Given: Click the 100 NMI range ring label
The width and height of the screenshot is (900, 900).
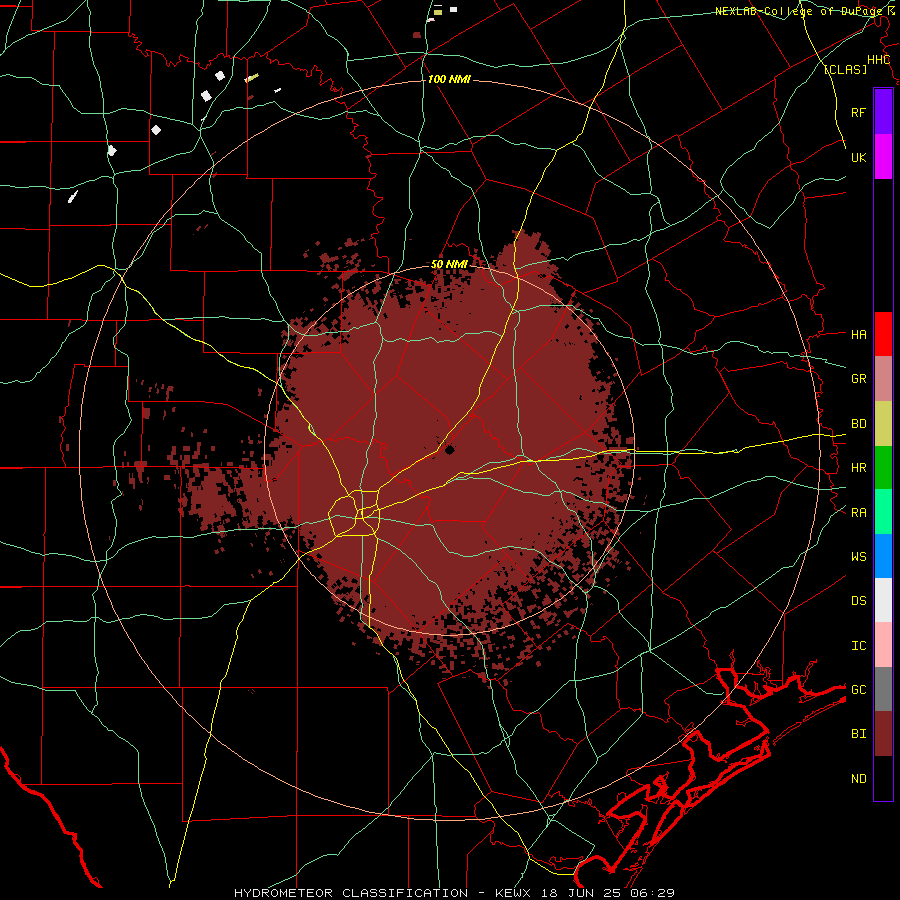Looking at the screenshot, I should [449, 79].
